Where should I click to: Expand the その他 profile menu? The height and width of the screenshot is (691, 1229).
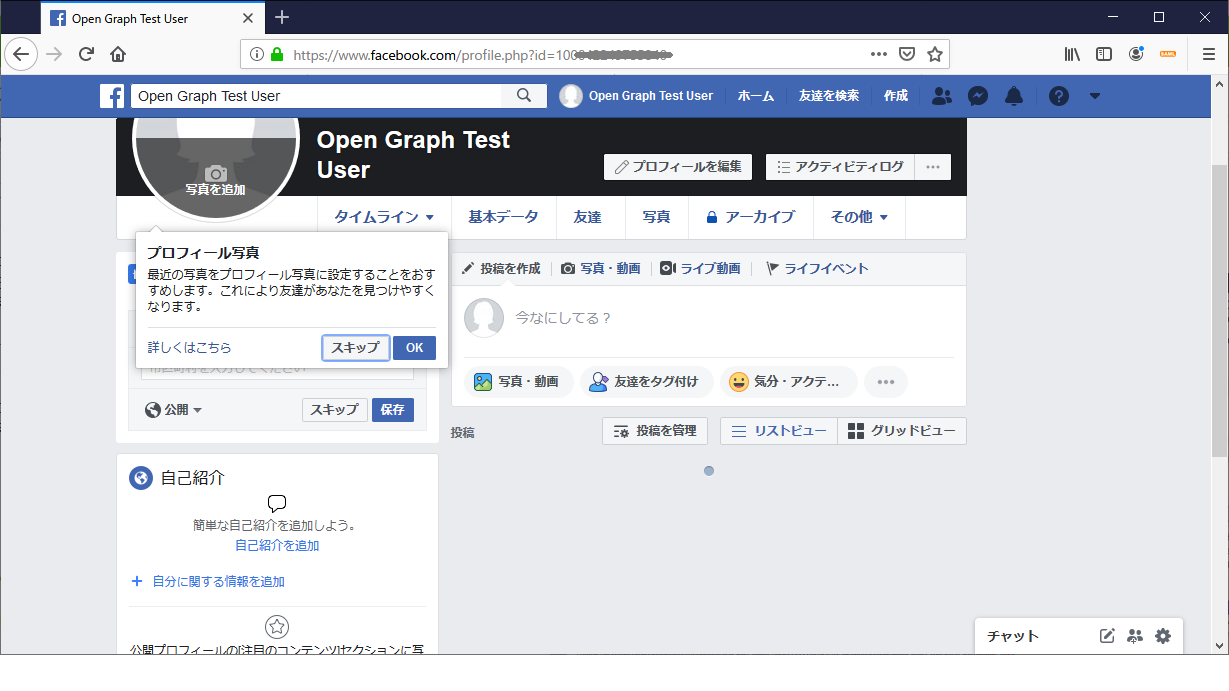pos(858,217)
